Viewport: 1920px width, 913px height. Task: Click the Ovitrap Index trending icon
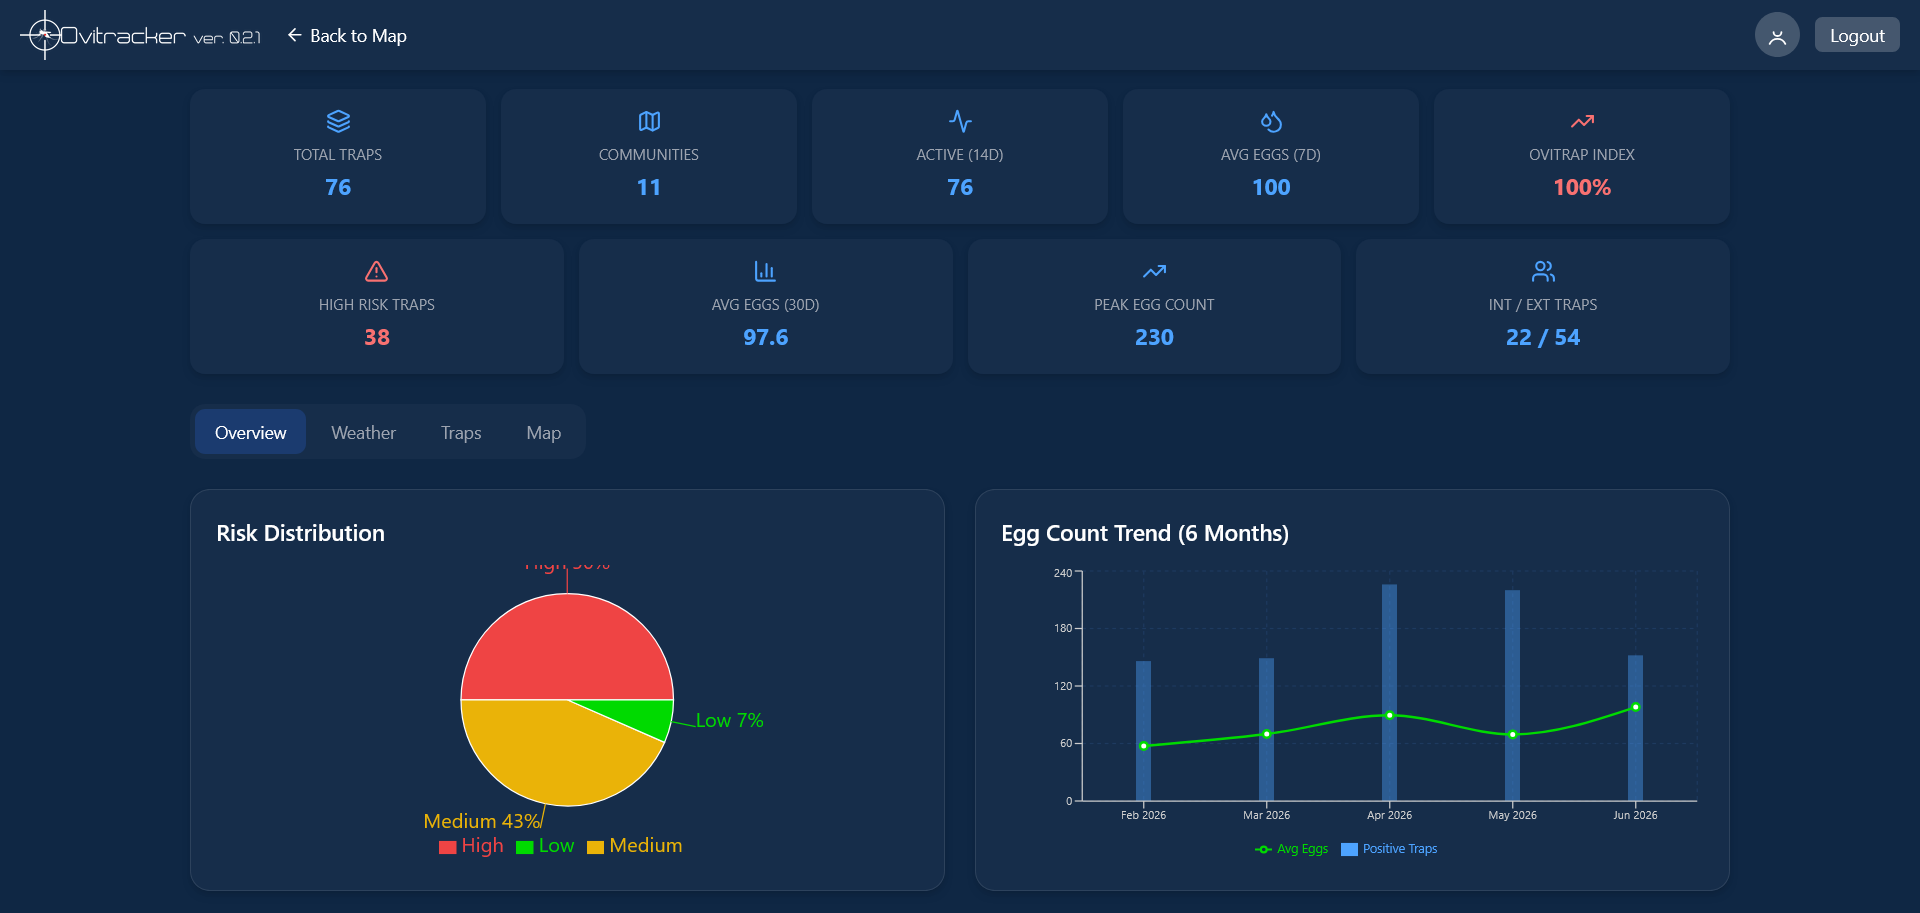coord(1582,121)
